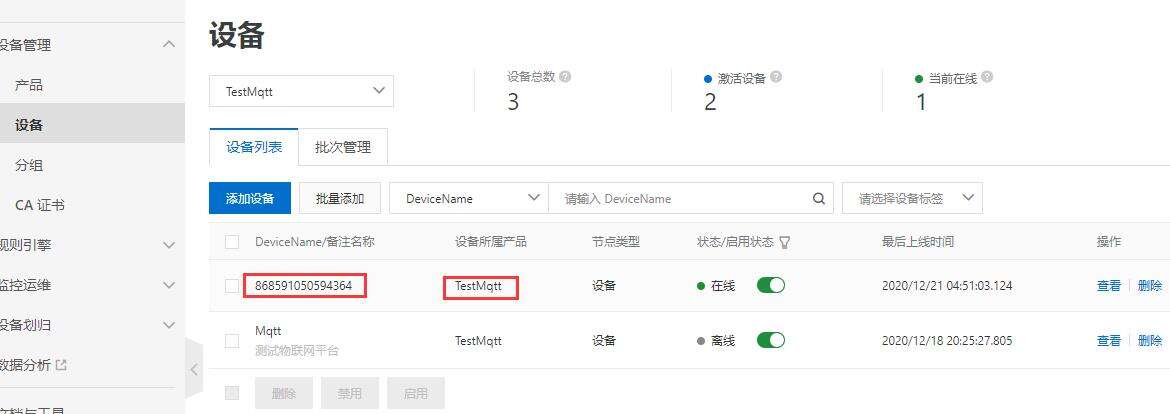This screenshot has width=1170, height=414.
Task: Open the DeviceName search type dropdown
Action: [x=468, y=198]
